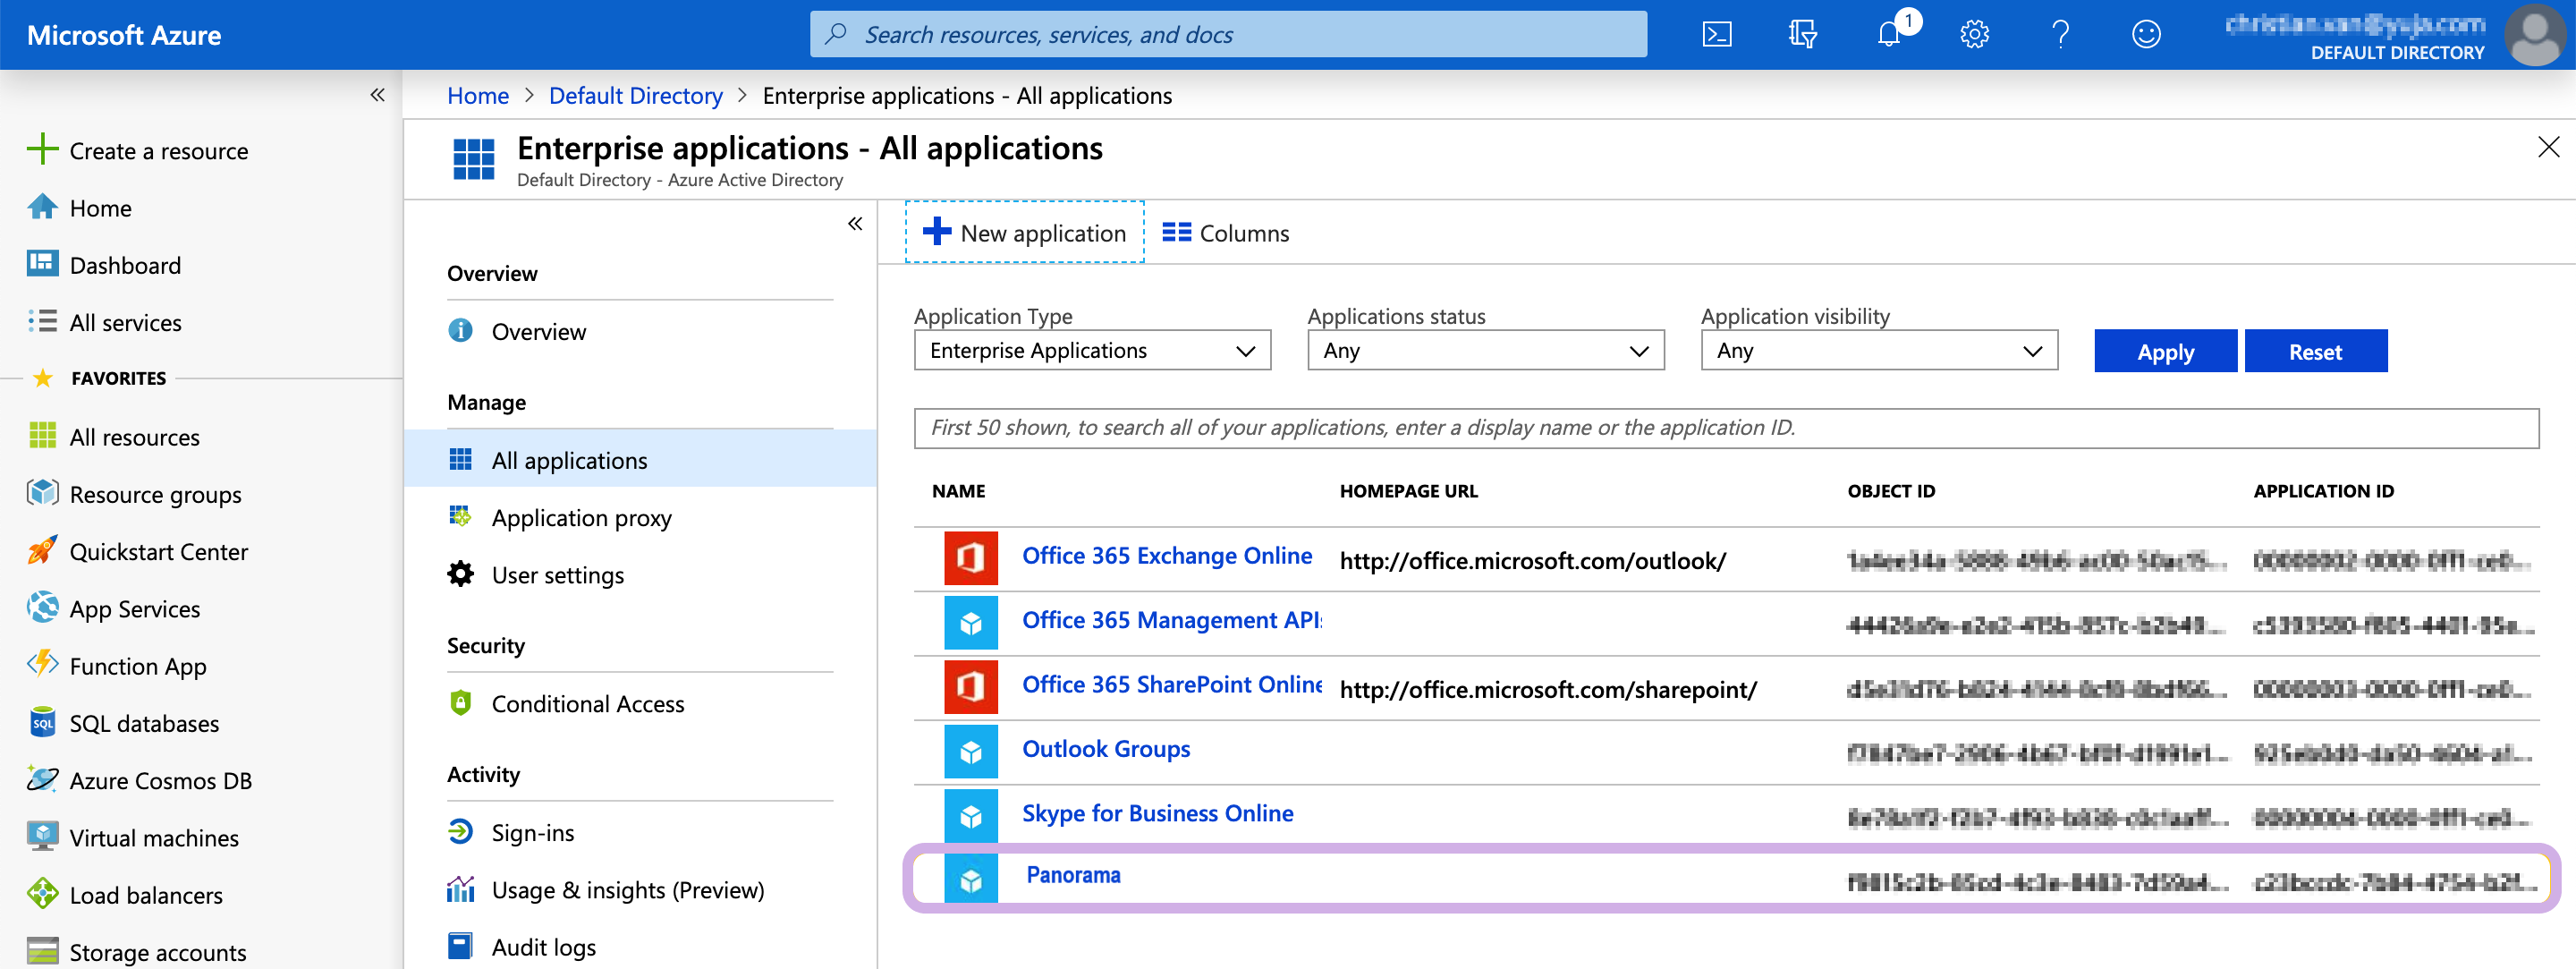The image size is (2576, 969).
Task: Collapse the Enterprise applications menu panel
Action: pyautogui.click(x=855, y=224)
